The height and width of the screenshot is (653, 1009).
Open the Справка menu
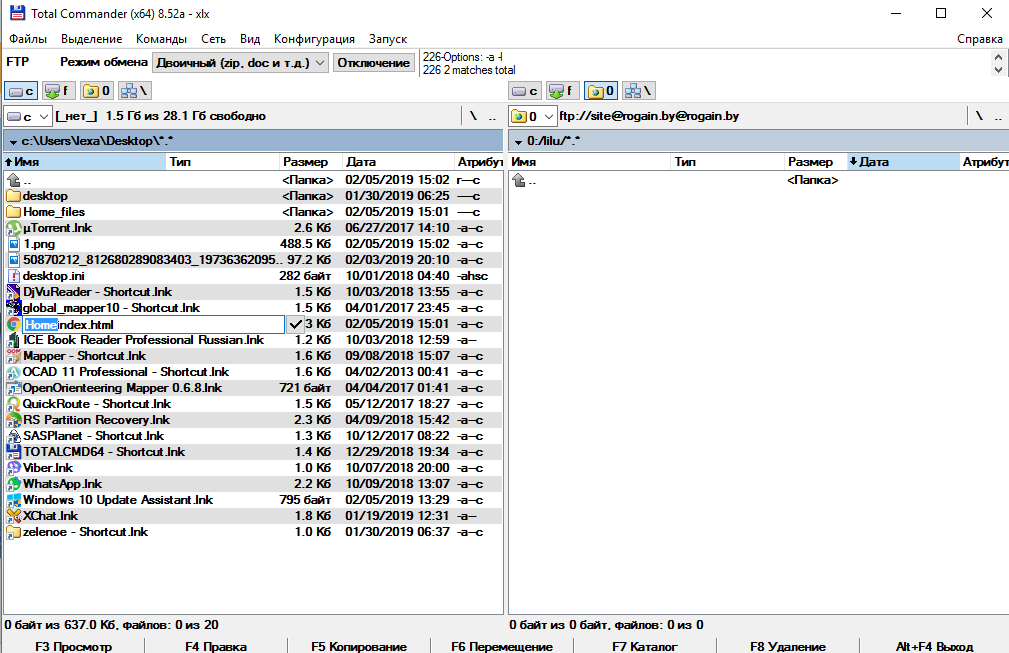click(x=979, y=39)
